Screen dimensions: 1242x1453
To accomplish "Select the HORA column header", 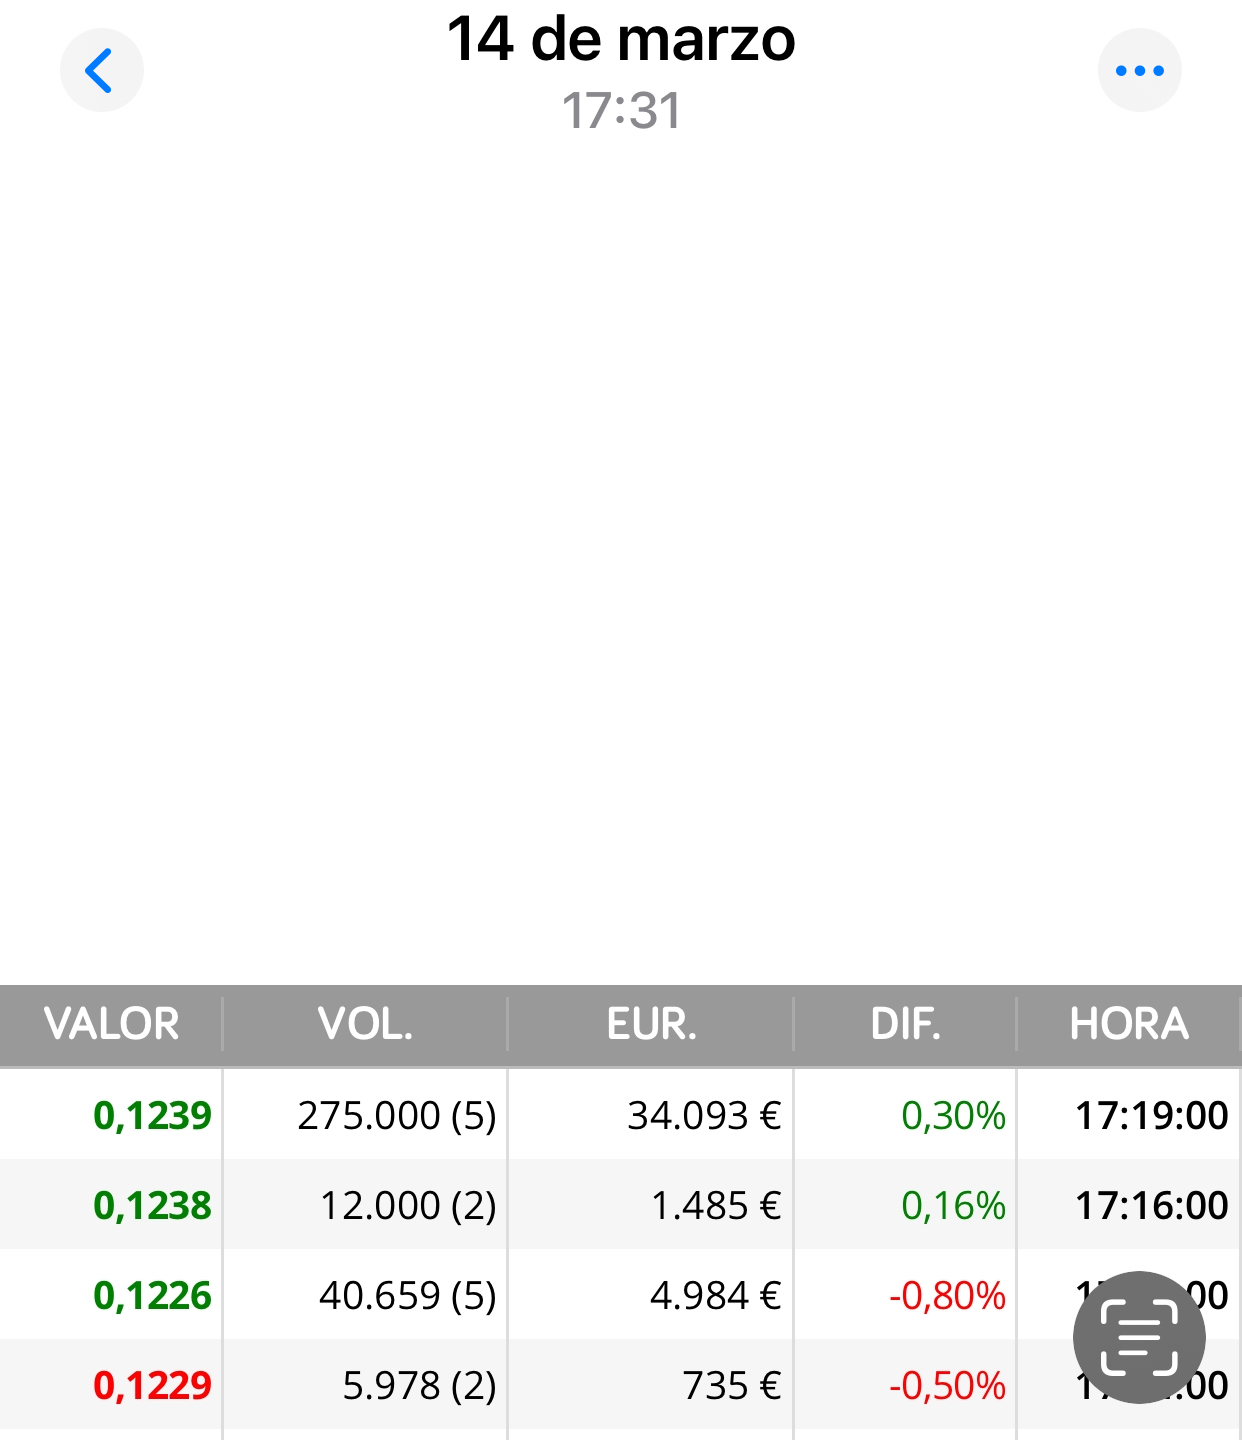I will coord(1129,1024).
